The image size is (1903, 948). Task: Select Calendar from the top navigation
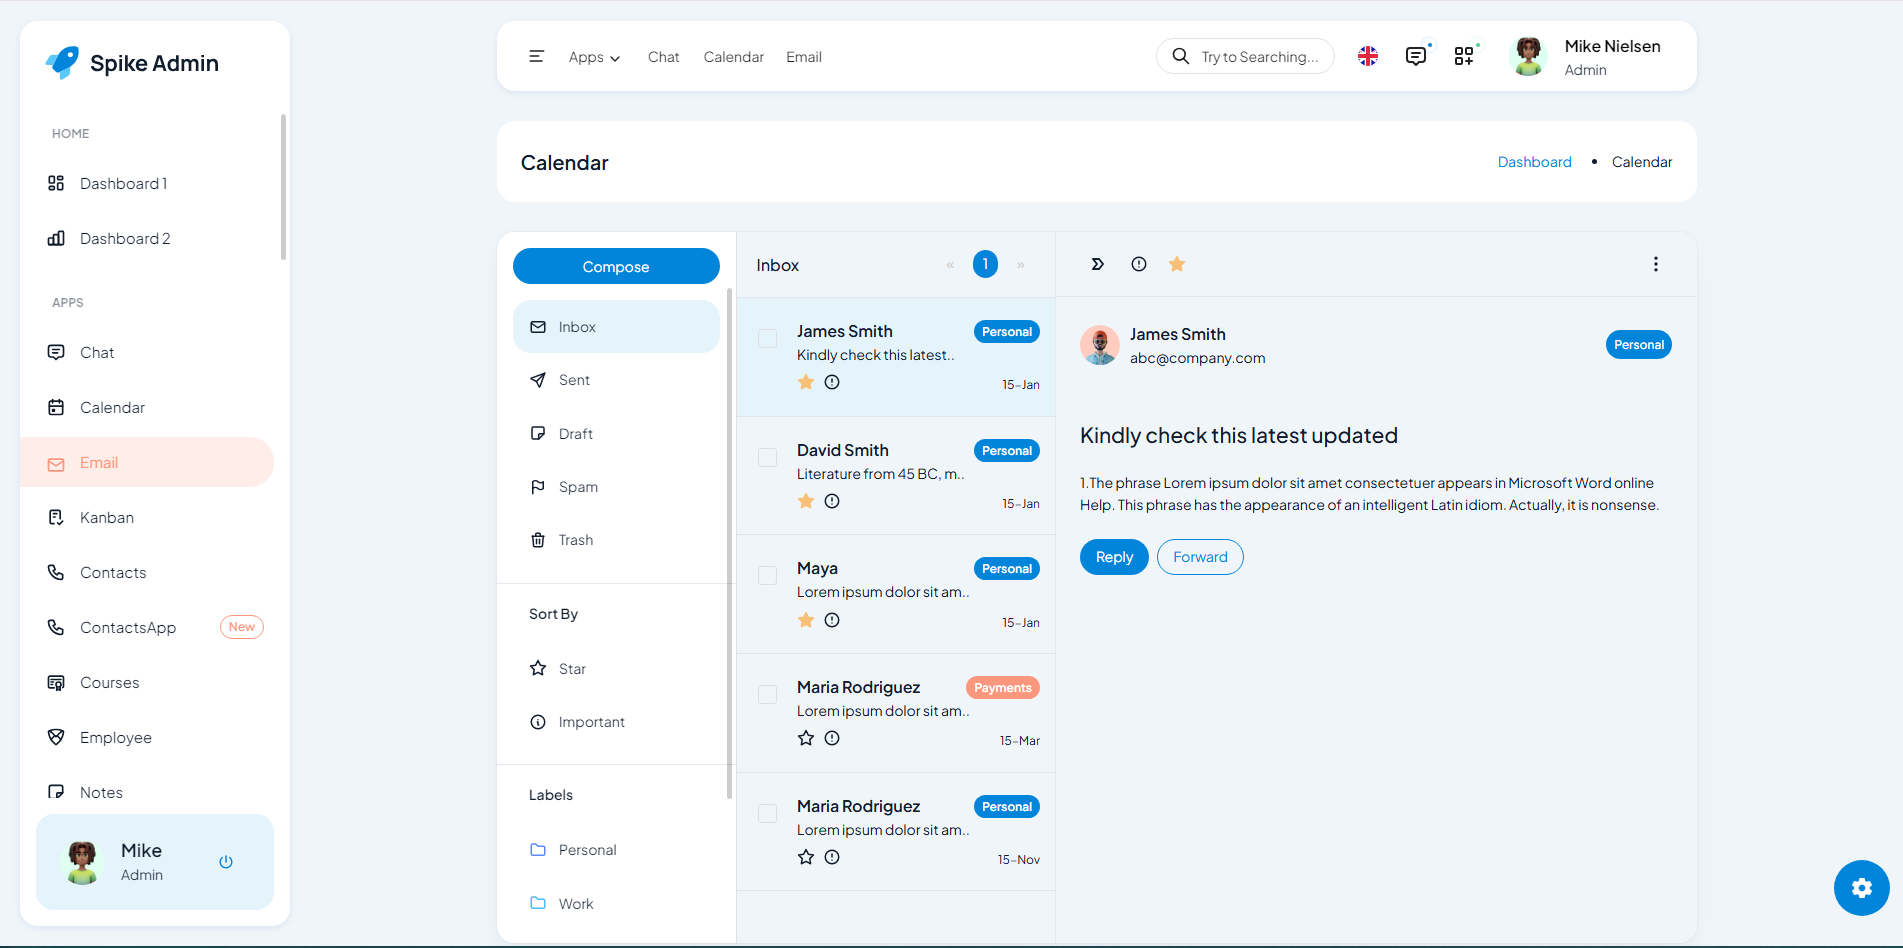point(733,57)
